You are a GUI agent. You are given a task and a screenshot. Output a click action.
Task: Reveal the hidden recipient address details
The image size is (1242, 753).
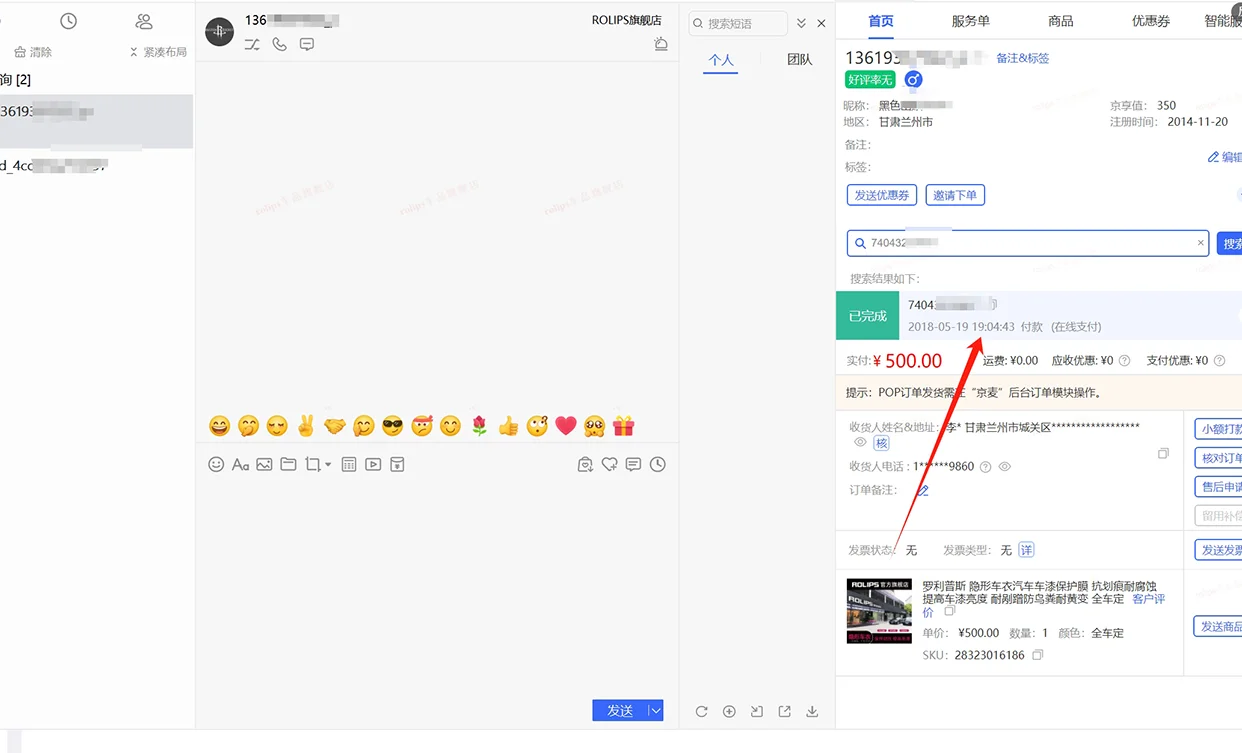[859, 442]
